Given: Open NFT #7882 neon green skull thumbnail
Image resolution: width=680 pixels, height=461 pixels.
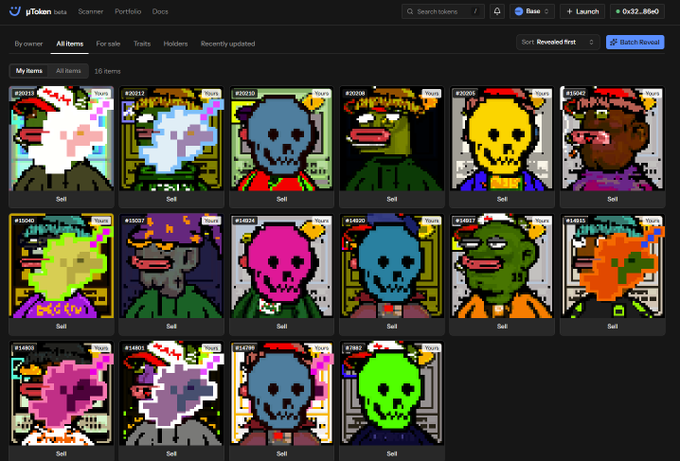Looking at the screenshot, I should click(x=392, y=393).
